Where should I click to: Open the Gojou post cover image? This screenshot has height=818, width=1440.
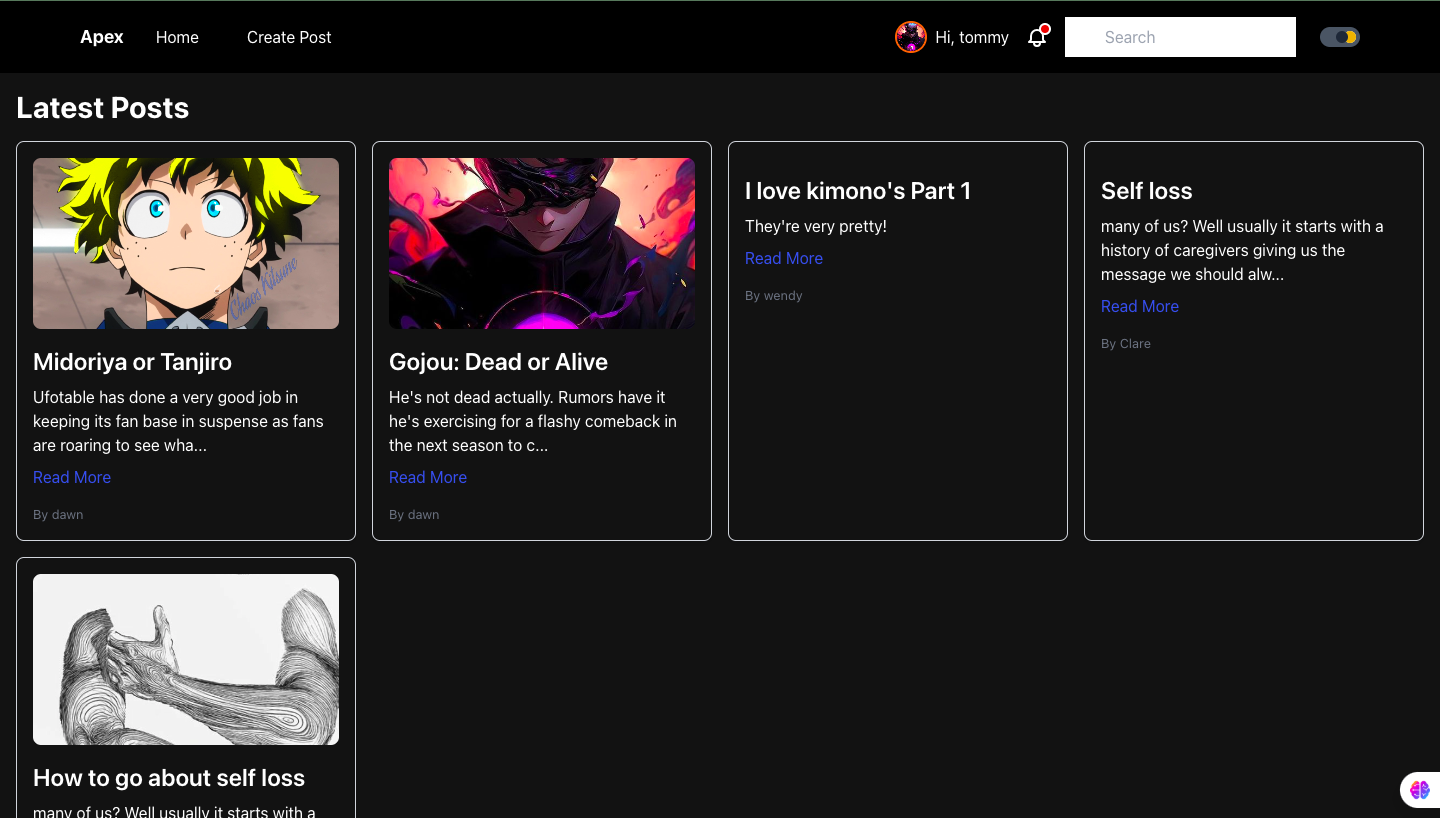tap(542, 243)
